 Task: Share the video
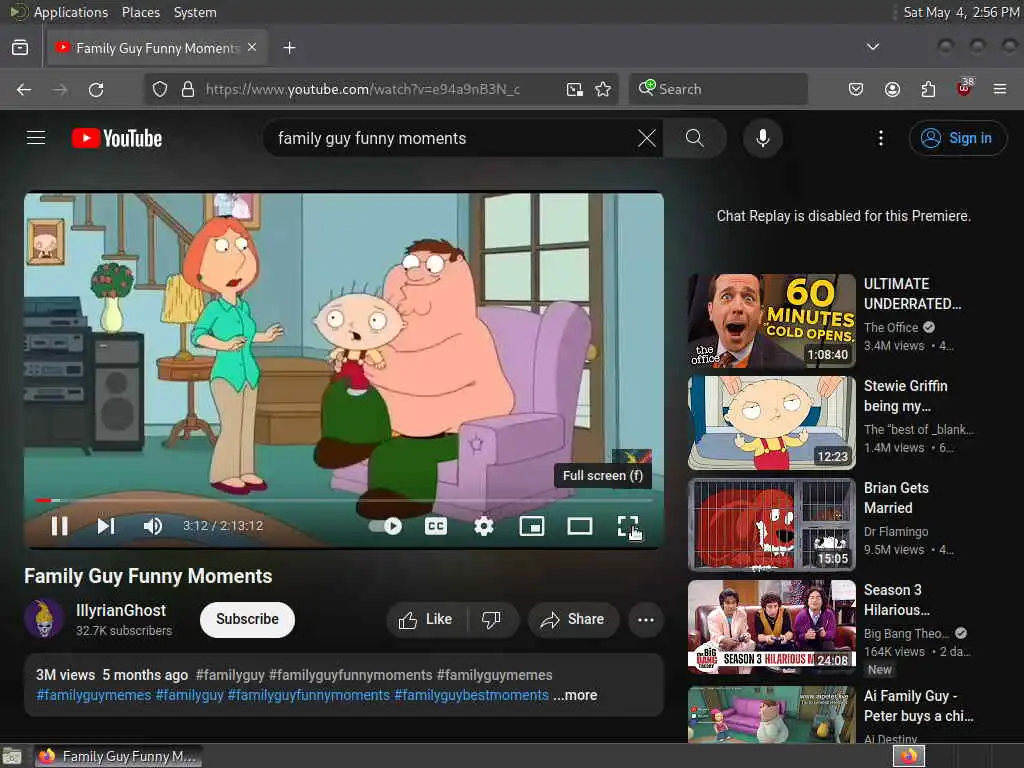point(572,619)
